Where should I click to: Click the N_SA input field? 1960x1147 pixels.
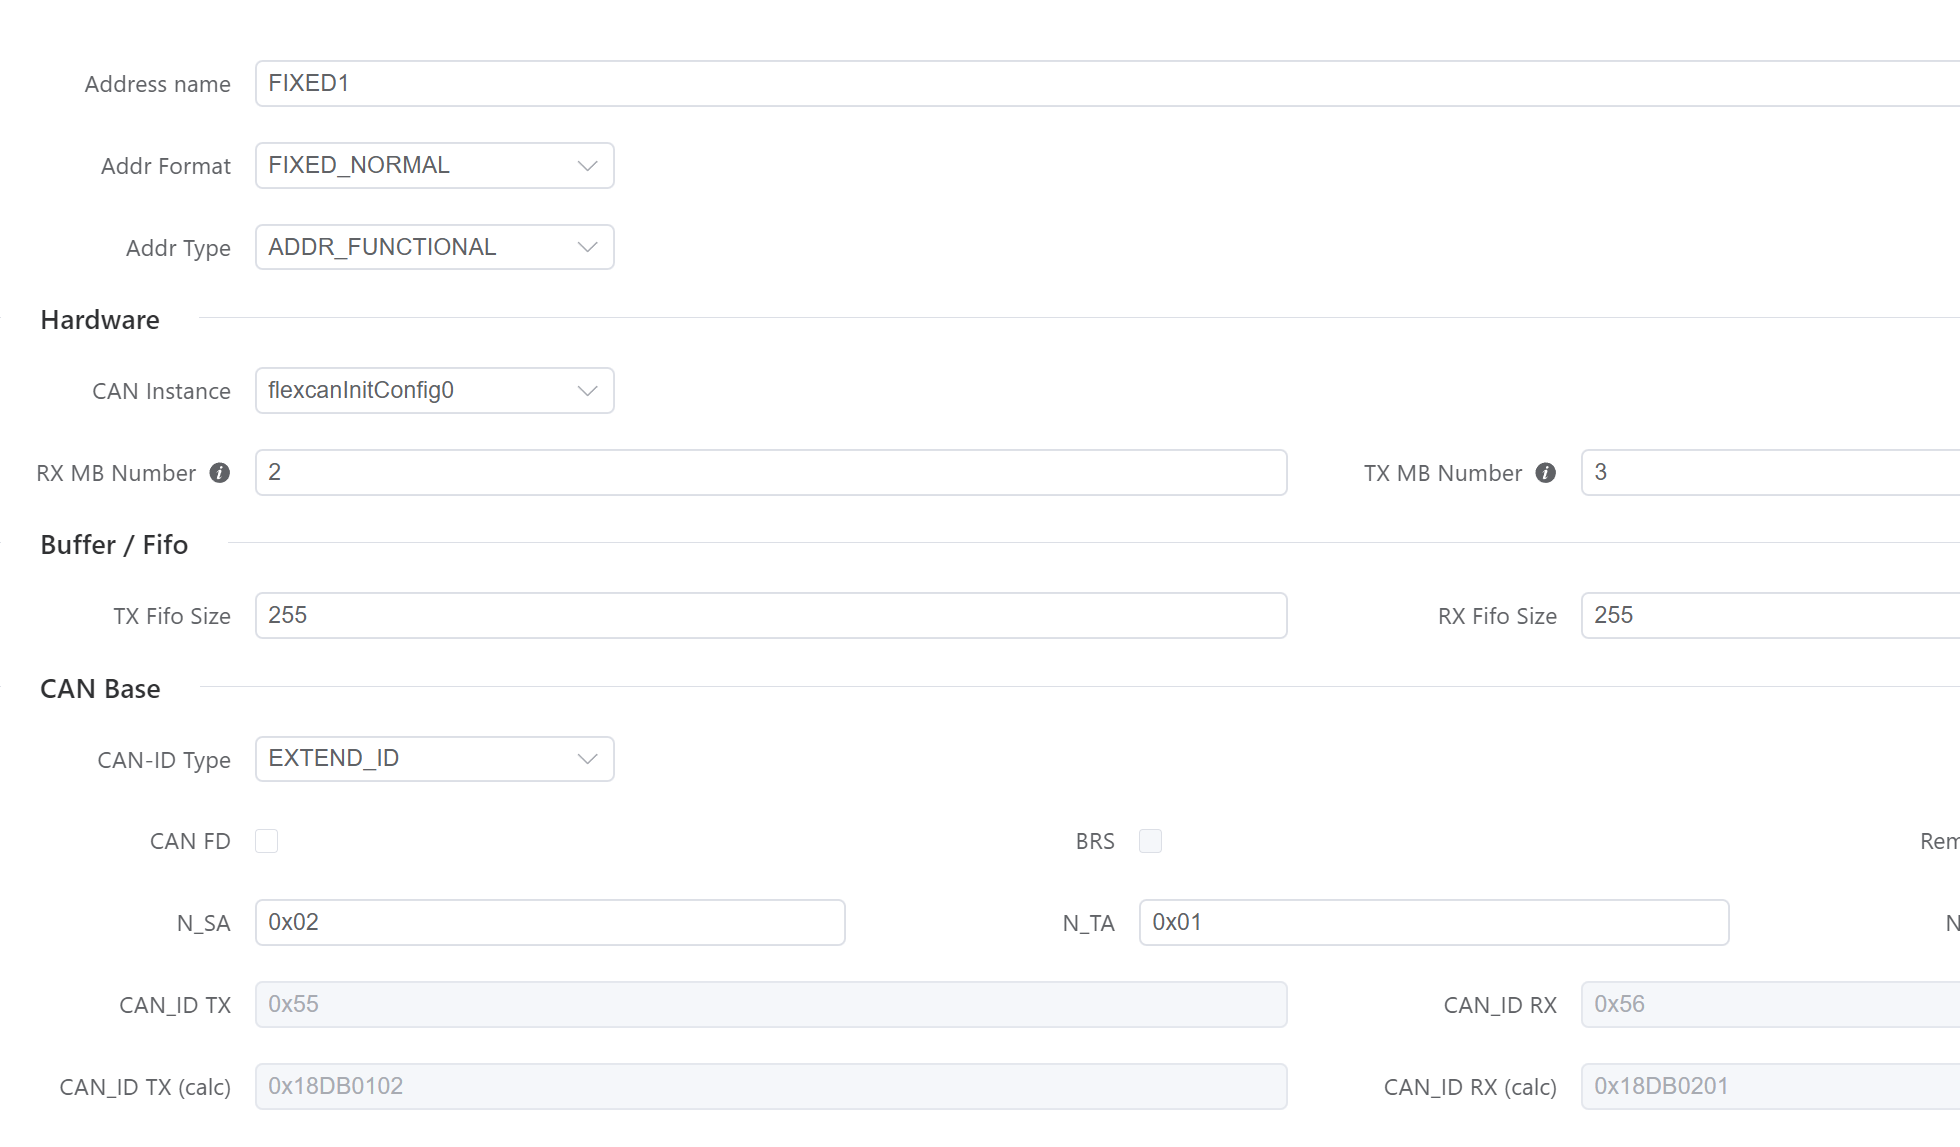[550, 922]
